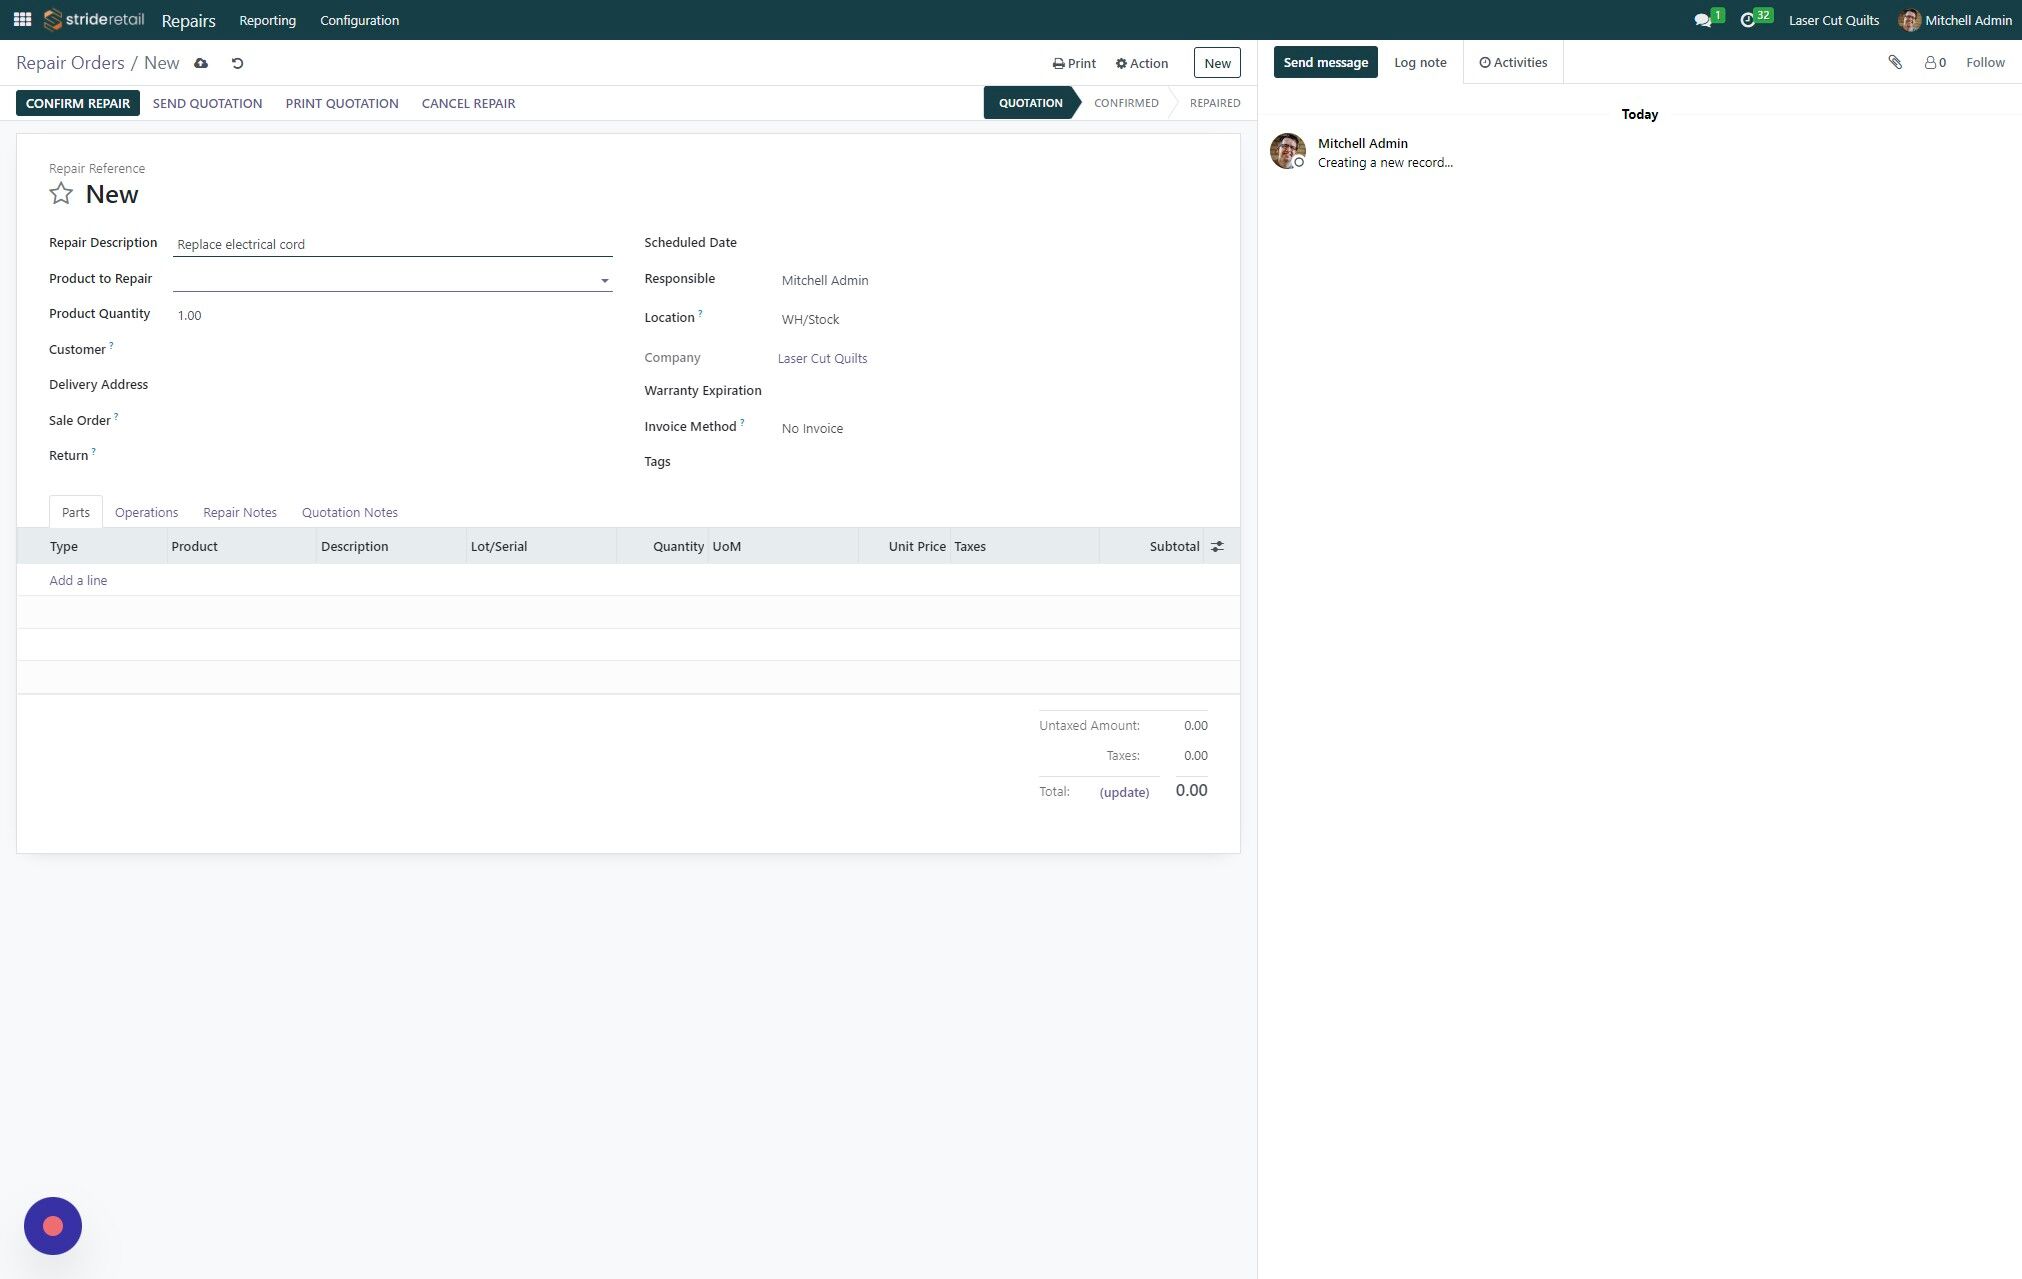Sort Parts by Unit Price header
Image resolution: width=2022 pixels, height=1279 pixels.
[x=904, y=546]
